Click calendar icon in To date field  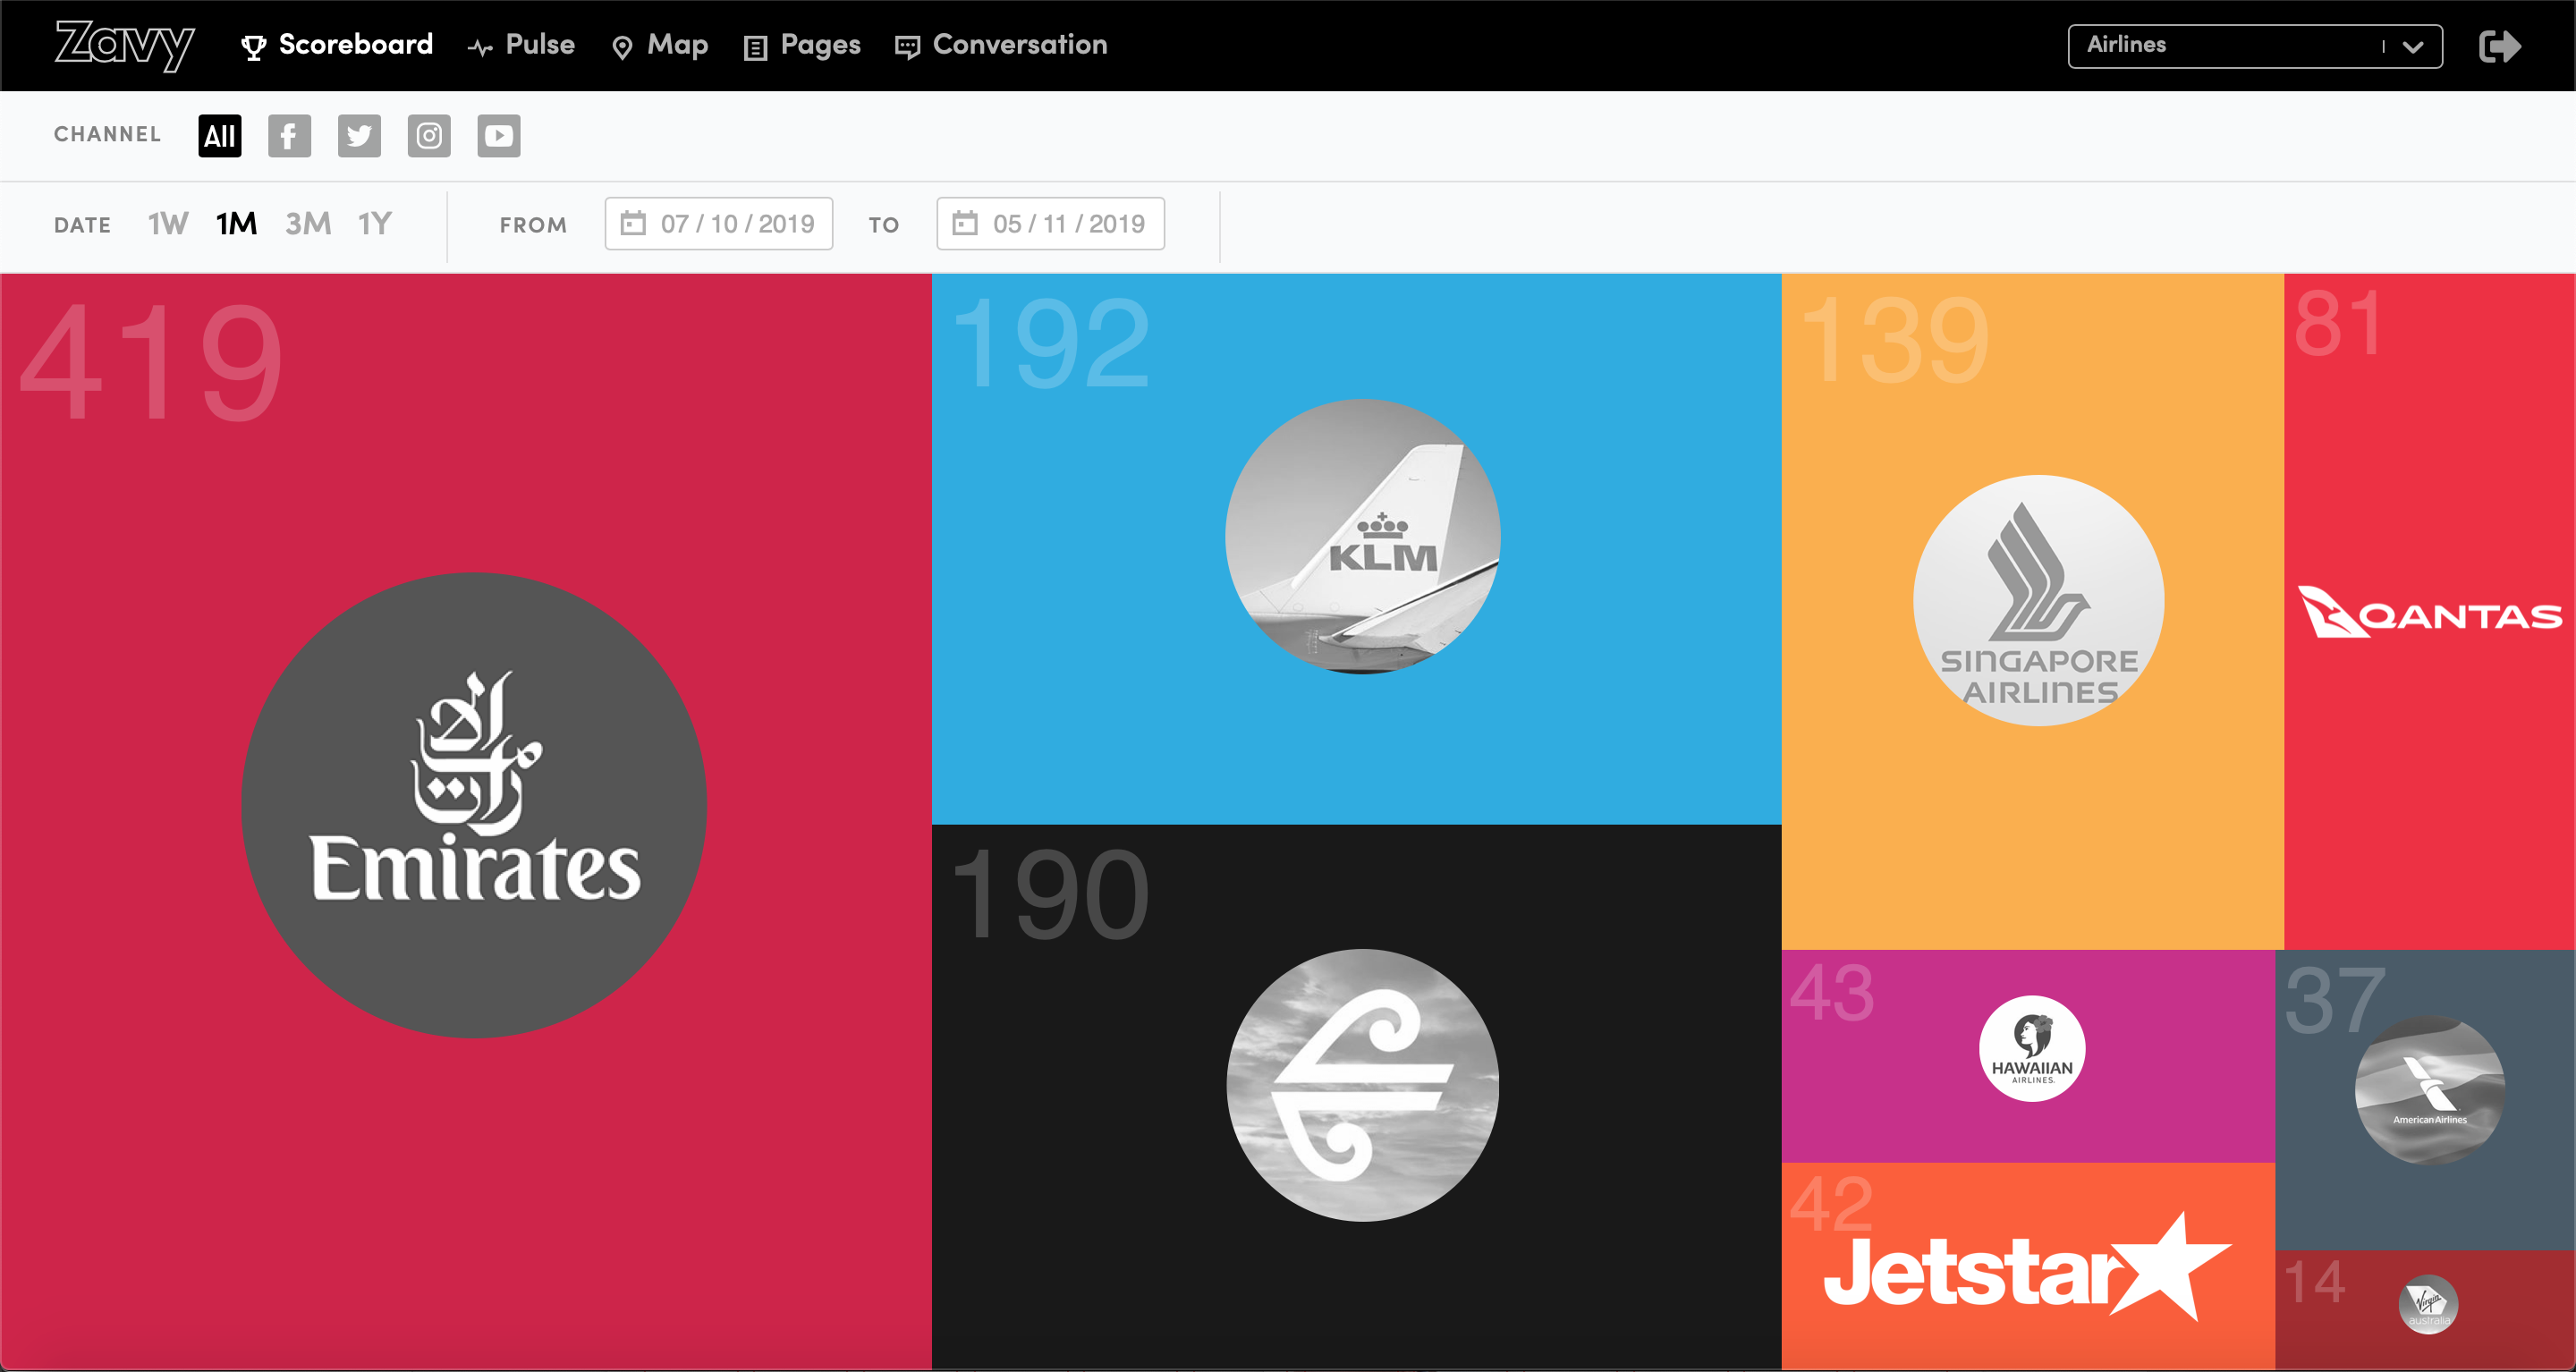coord(964,223)
